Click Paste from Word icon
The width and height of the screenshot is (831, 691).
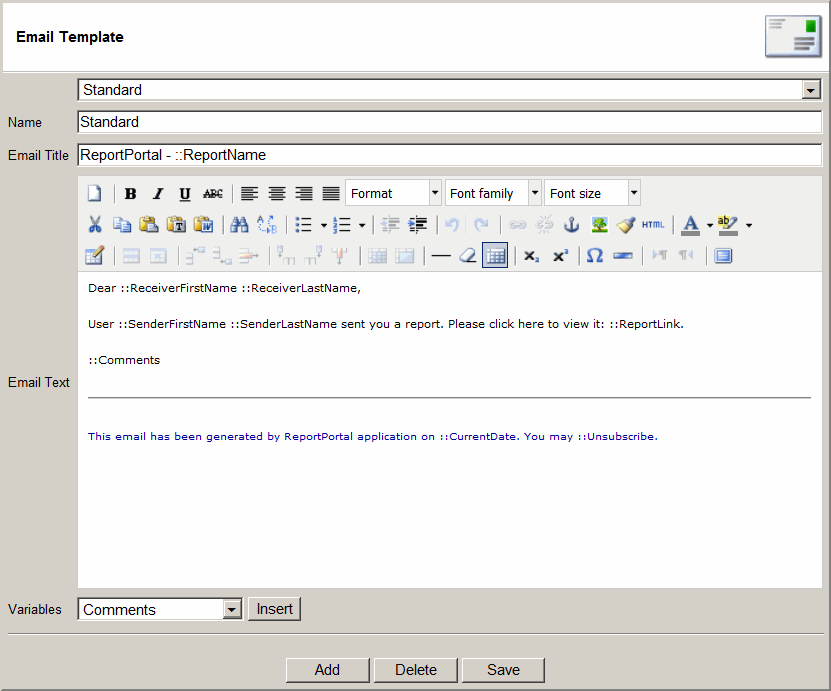tap(203, 225)
